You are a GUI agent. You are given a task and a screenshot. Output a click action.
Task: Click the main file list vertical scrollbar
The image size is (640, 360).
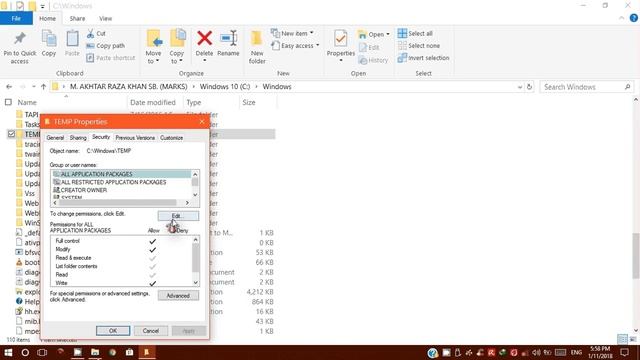[x=636, y=256]
